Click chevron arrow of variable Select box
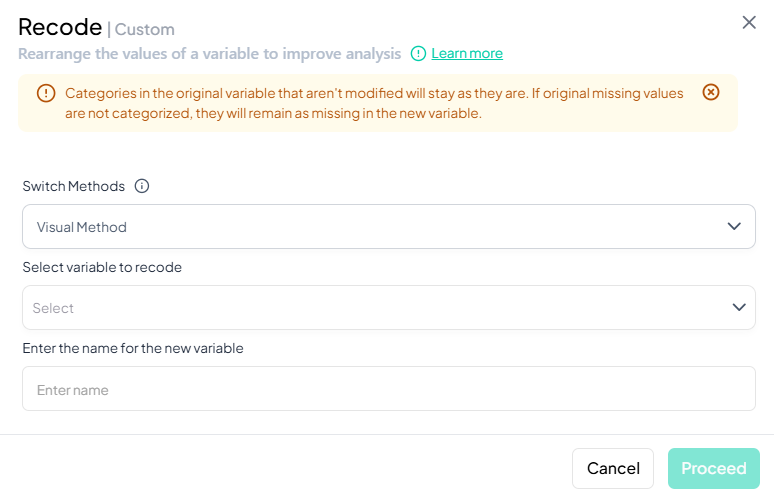774x494 pixels. click(739, 308)
